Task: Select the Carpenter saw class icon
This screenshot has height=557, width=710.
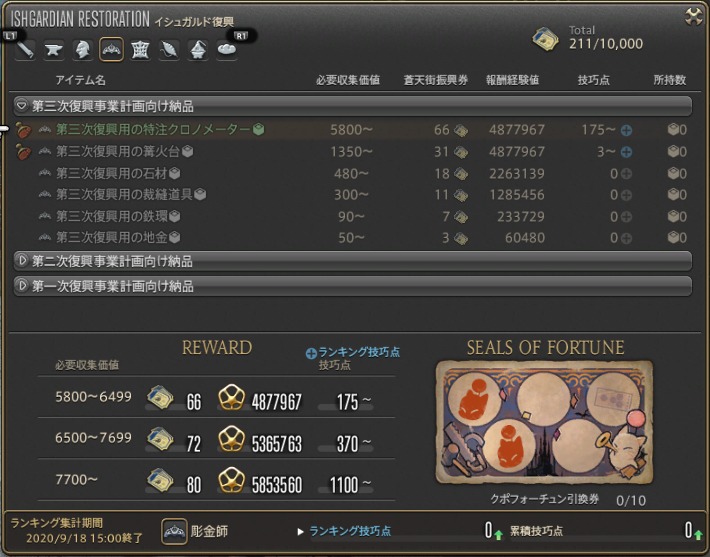Action: tap(25, 49)
